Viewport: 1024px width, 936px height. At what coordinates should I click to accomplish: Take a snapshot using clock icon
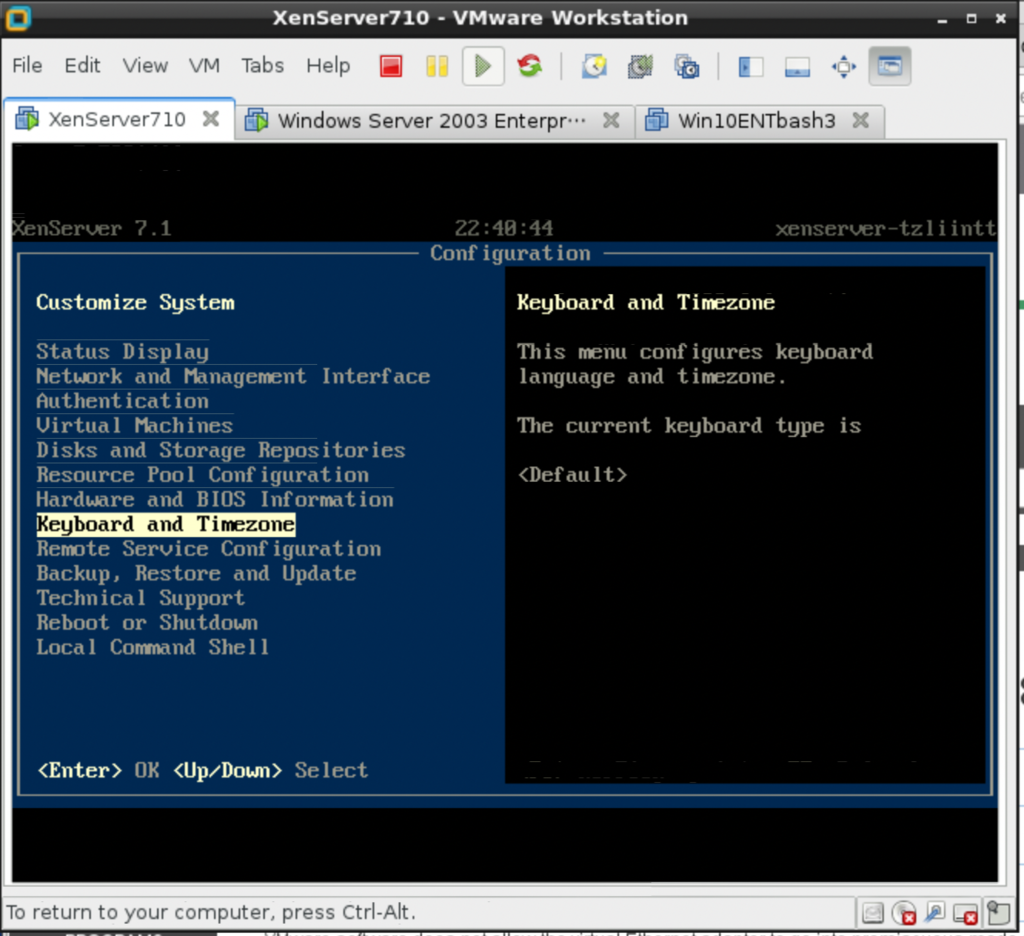pyautogui.click(x=594, y=66)
